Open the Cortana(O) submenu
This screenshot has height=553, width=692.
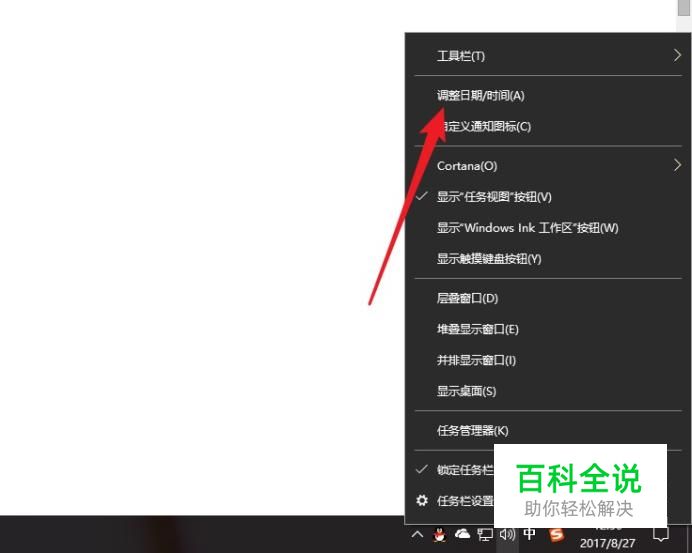549,166
